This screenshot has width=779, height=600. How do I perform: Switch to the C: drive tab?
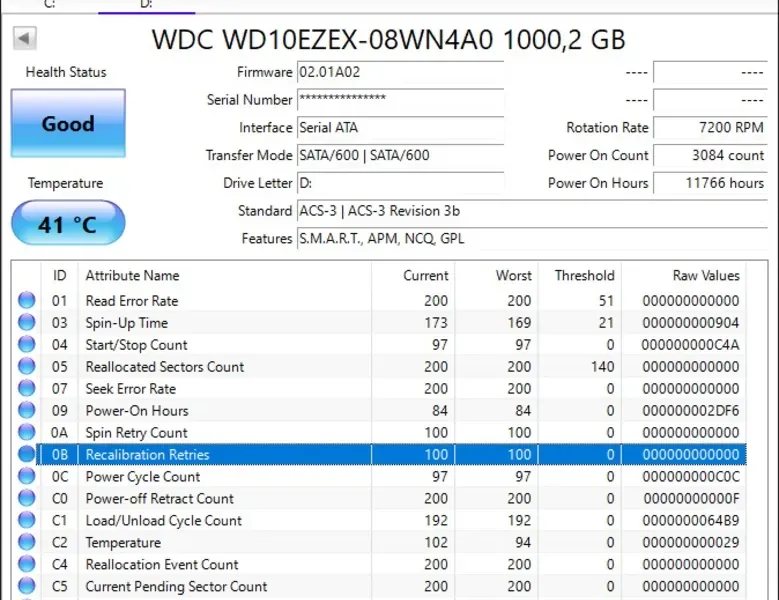50,5
